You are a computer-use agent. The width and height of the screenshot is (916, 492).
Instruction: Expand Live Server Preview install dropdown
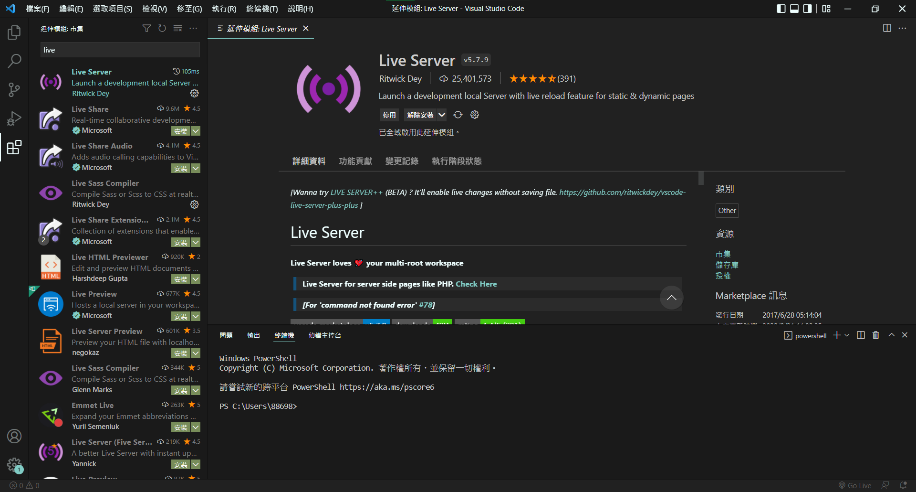click(x=196, y=354)
